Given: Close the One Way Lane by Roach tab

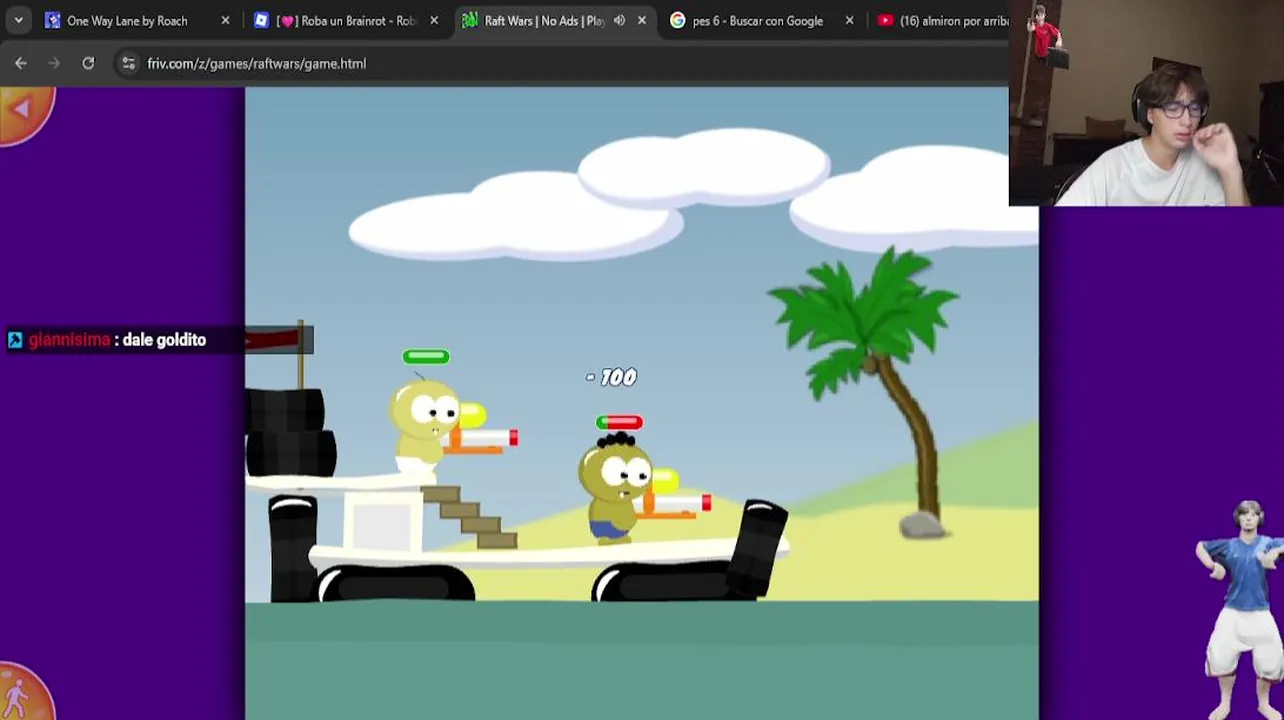Looking at the screenshot, I should click(x=225, y=20).
